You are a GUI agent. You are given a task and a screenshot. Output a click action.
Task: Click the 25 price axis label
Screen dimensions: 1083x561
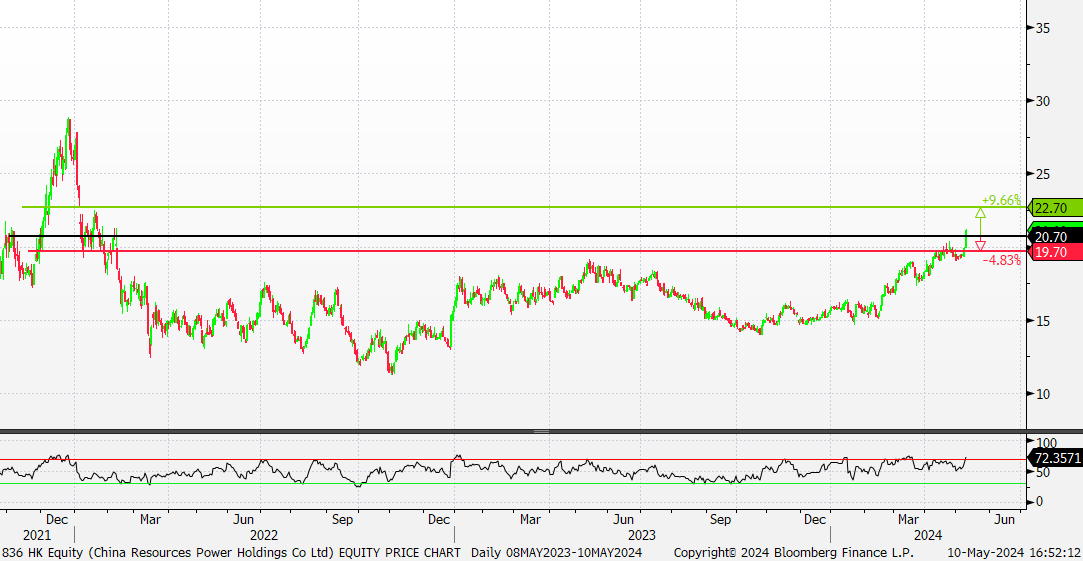click(x=1043, y=174)
